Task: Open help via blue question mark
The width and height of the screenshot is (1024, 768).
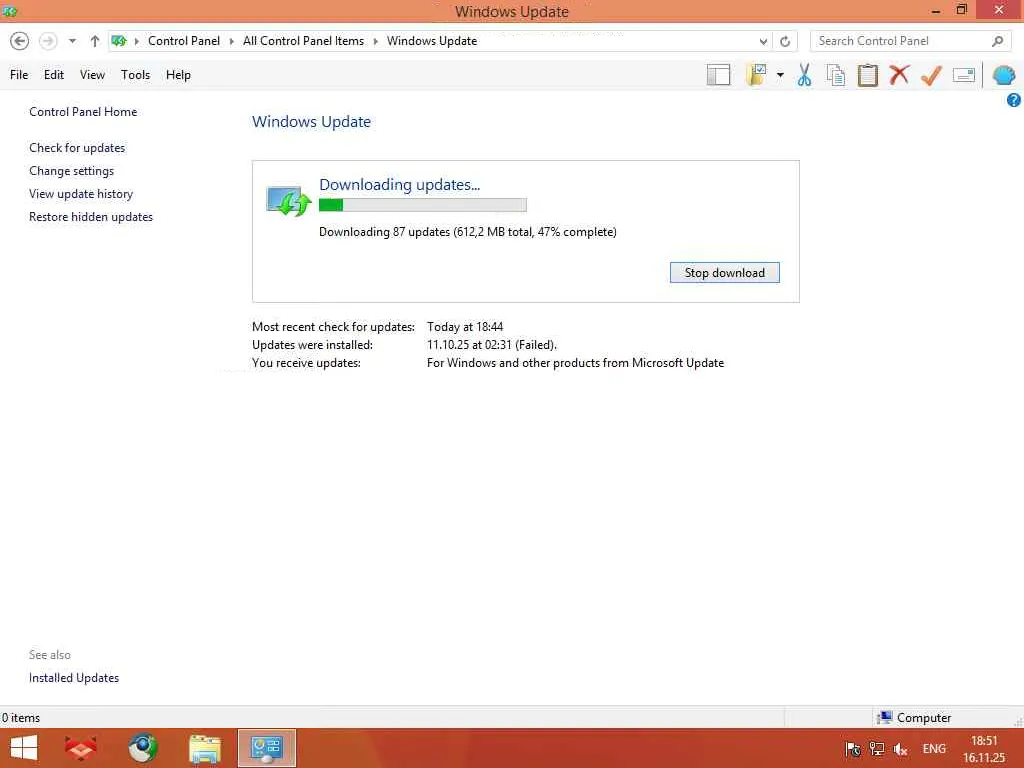Action: click(x=1014, y=100)
